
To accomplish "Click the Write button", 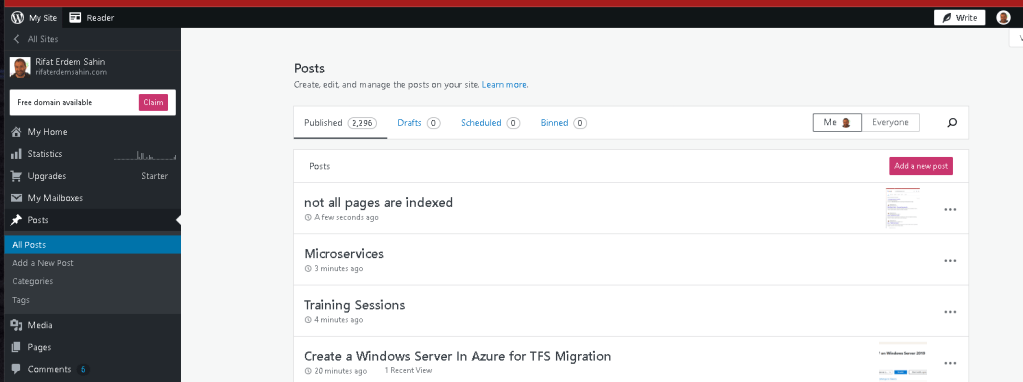I will click(x=959, y=18).
